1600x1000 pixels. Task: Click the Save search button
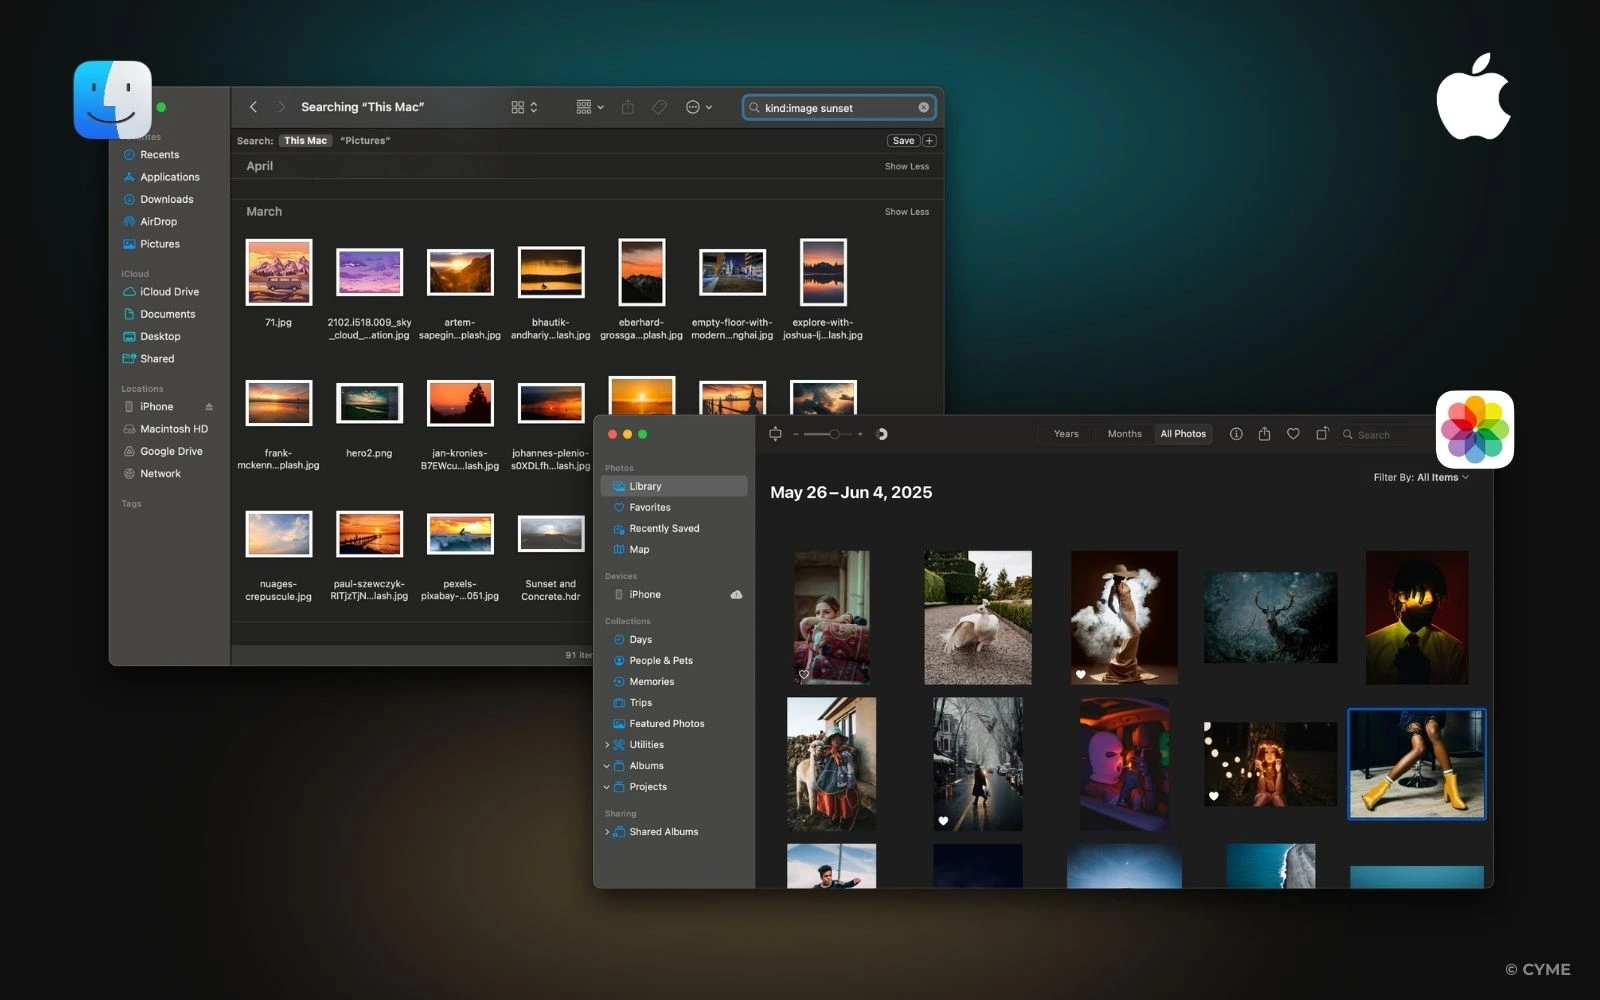(x=903, y=141)
